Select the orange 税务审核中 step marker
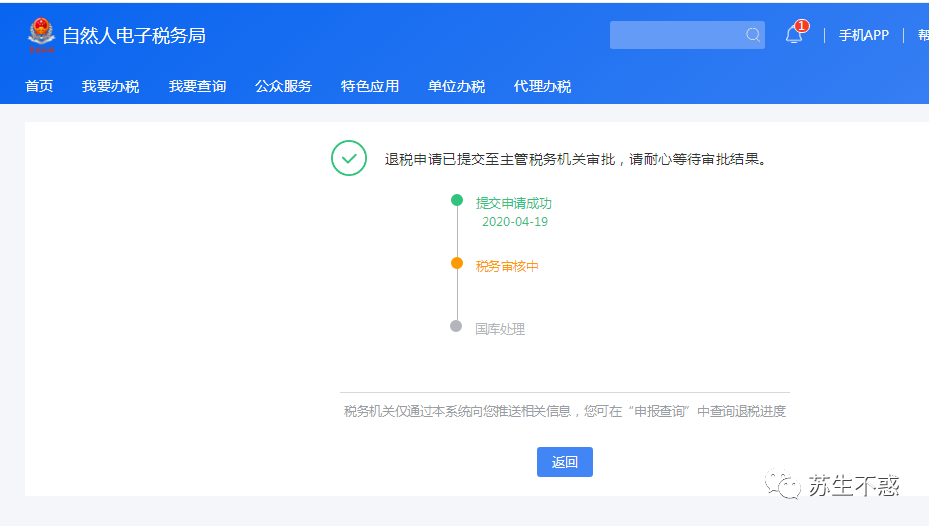 pyautogui.click(x=457, y=263)
